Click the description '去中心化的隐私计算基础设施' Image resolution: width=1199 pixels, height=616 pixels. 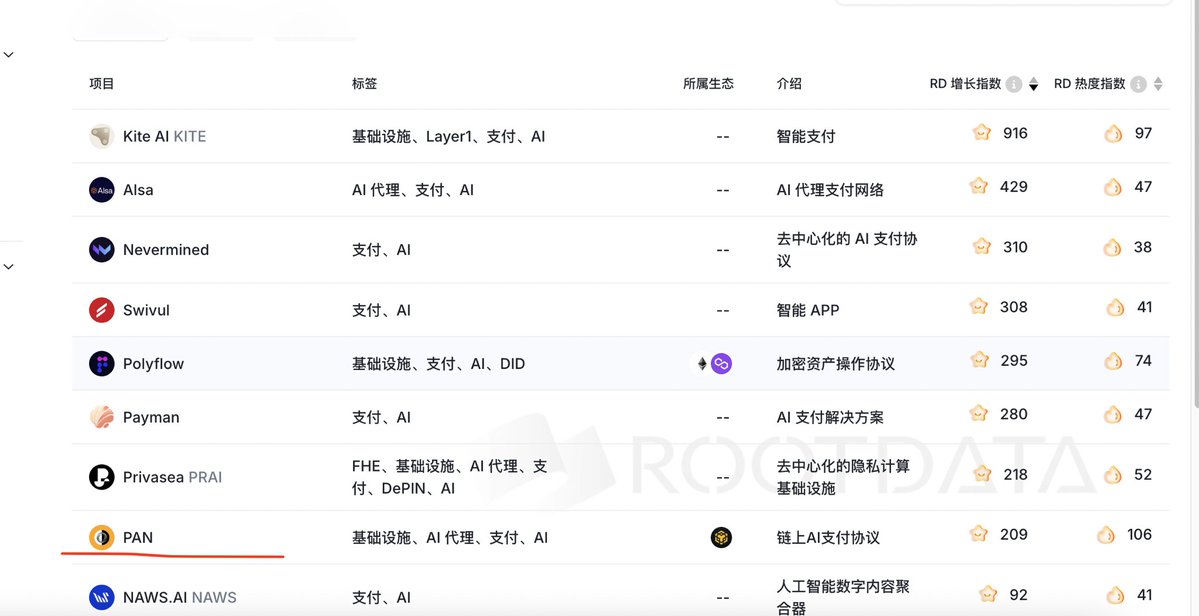[843, 477]
